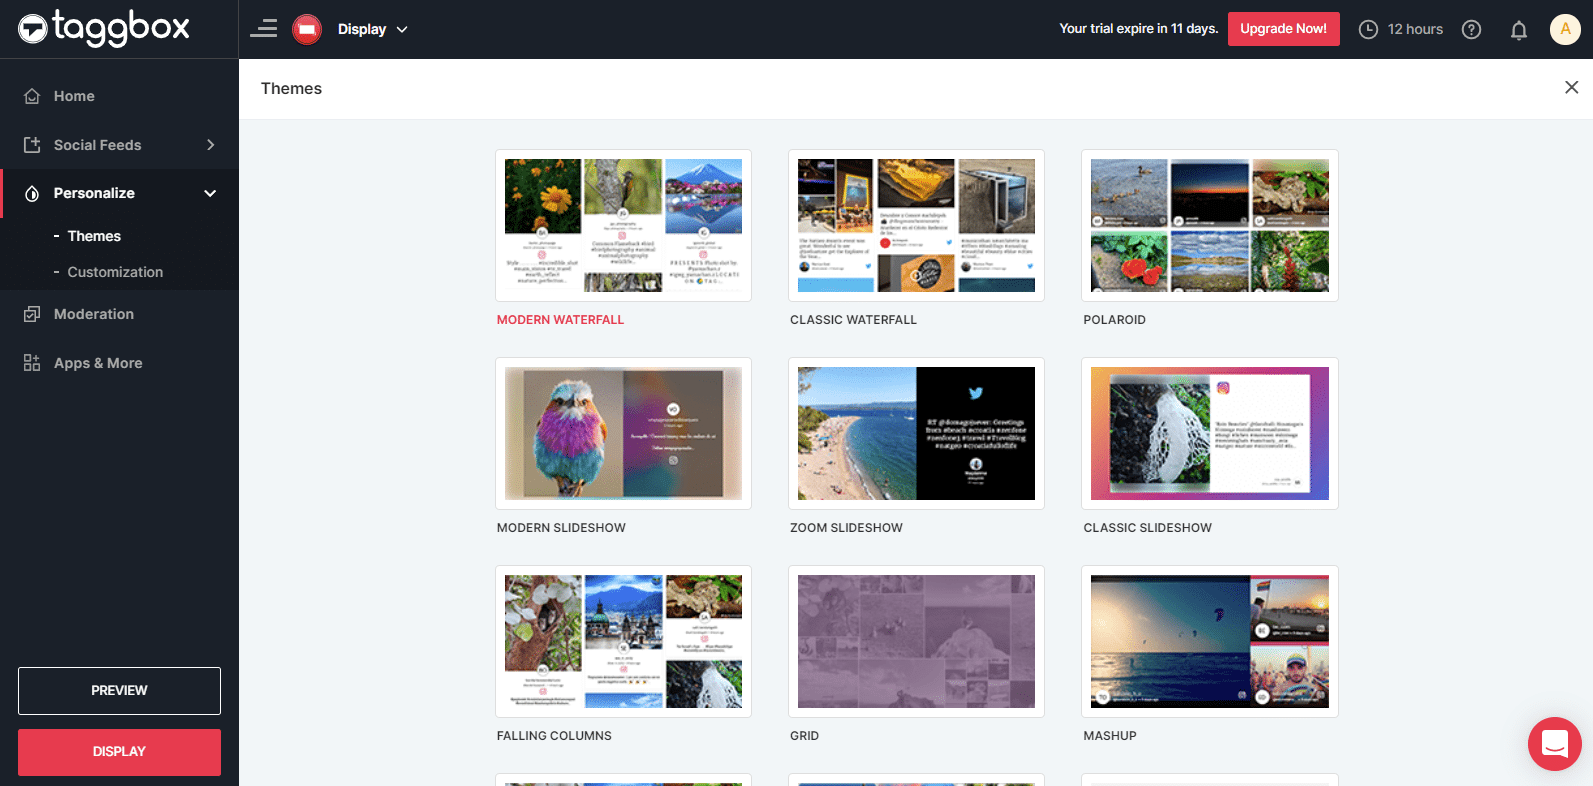Screen dimensions: 1593x786
Task: Click the red Display wall icon
Action: click(307, 29)
